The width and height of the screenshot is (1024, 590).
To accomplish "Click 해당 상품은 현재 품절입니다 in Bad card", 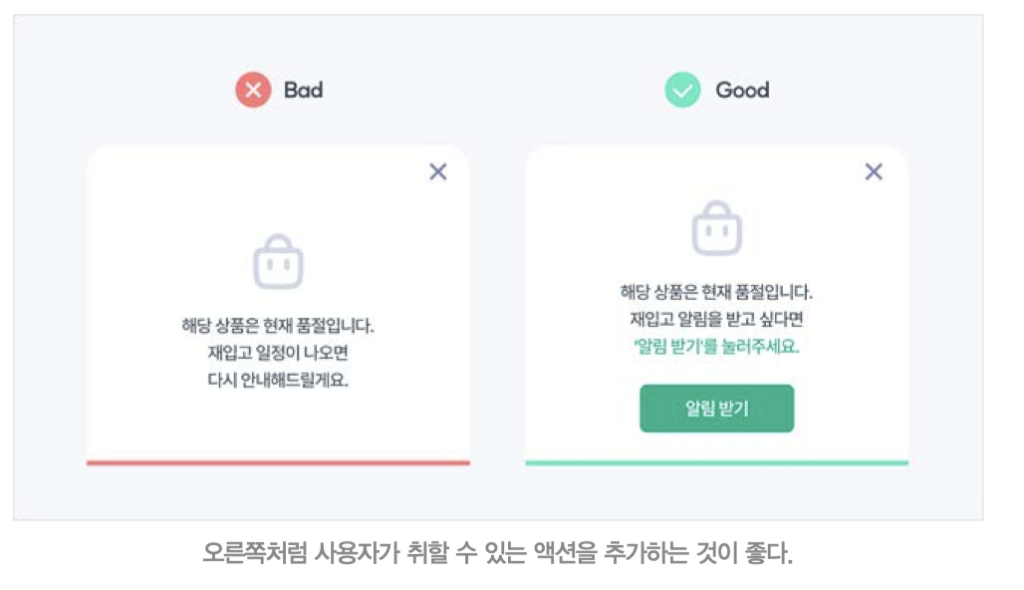I will coord(278,325).
